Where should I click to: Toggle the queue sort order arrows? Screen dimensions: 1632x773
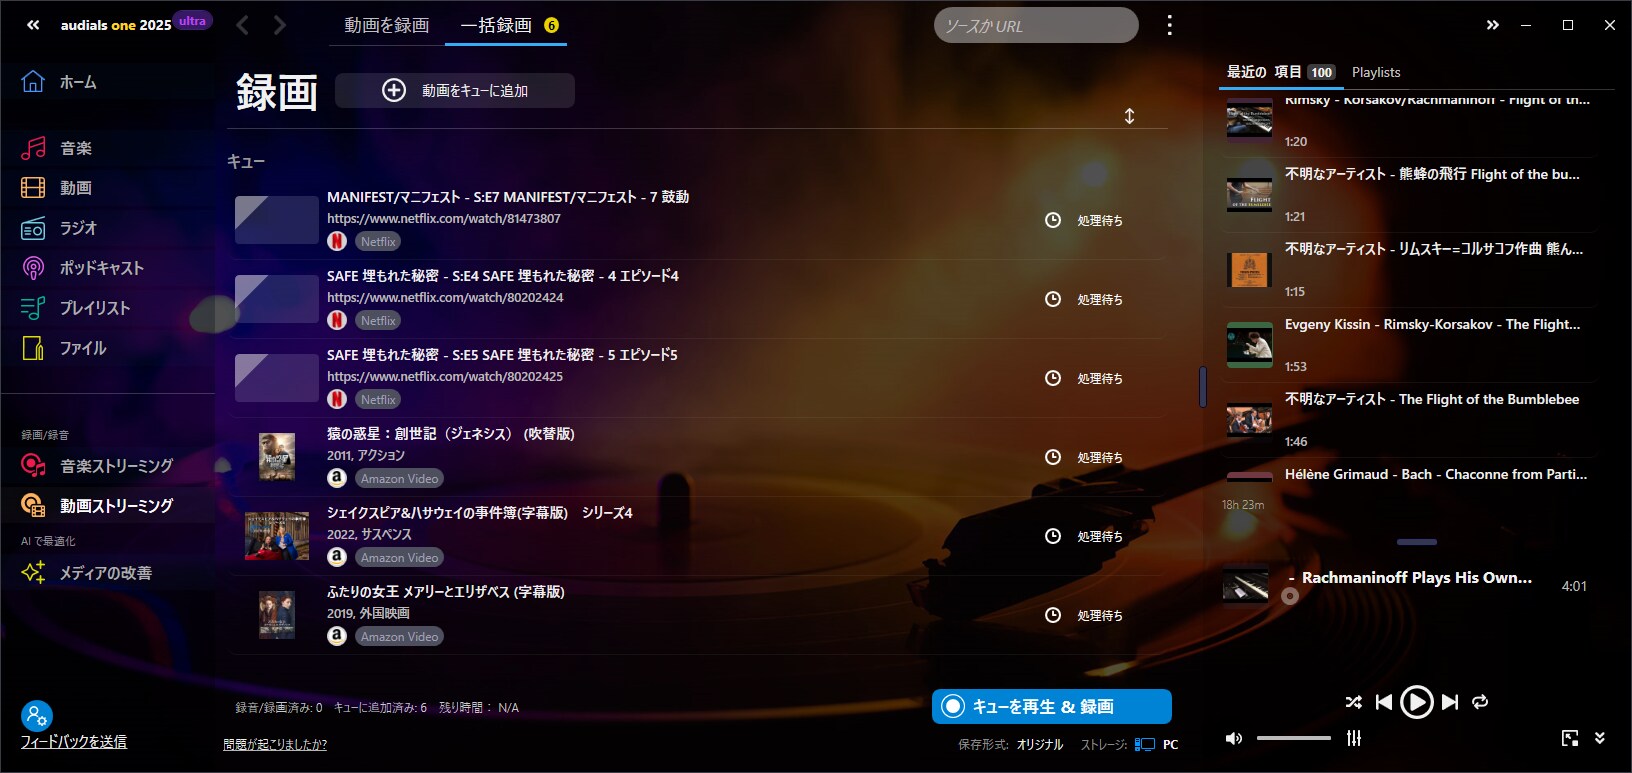(x=1129, y=116)
